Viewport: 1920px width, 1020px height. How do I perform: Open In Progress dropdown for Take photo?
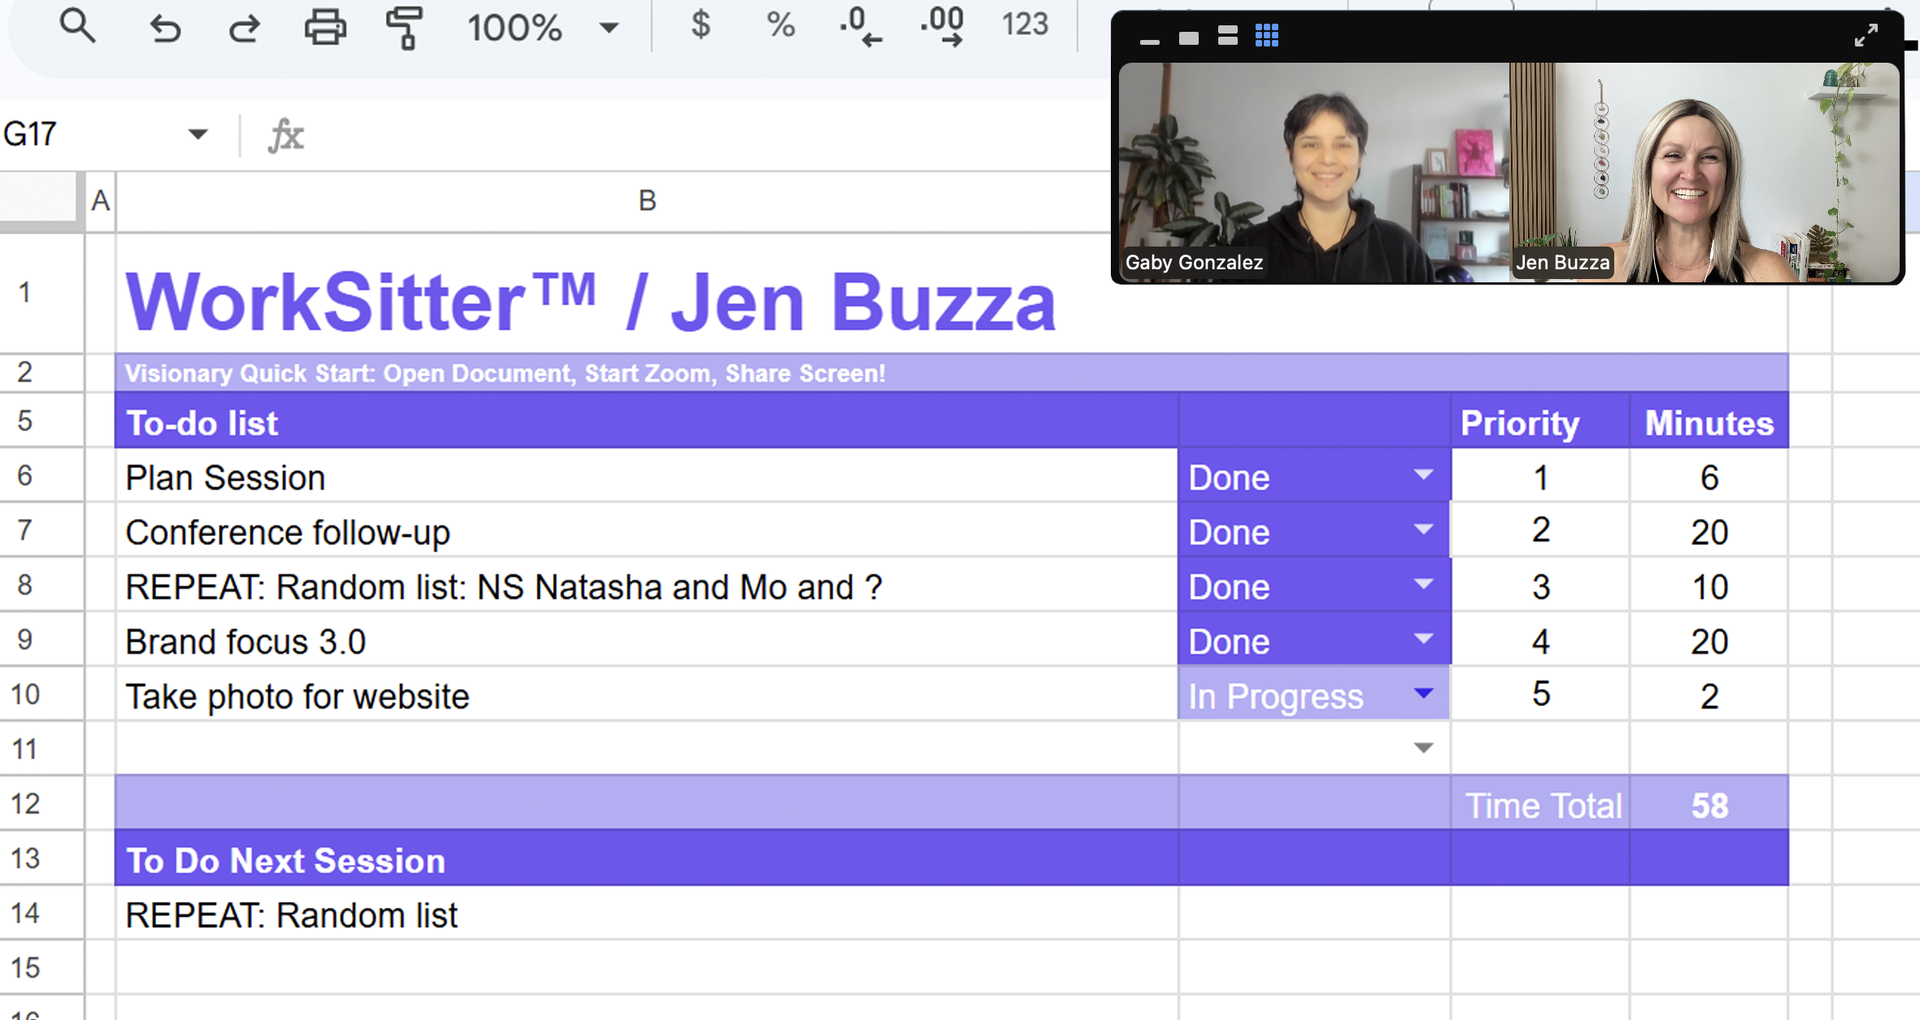1424,693
